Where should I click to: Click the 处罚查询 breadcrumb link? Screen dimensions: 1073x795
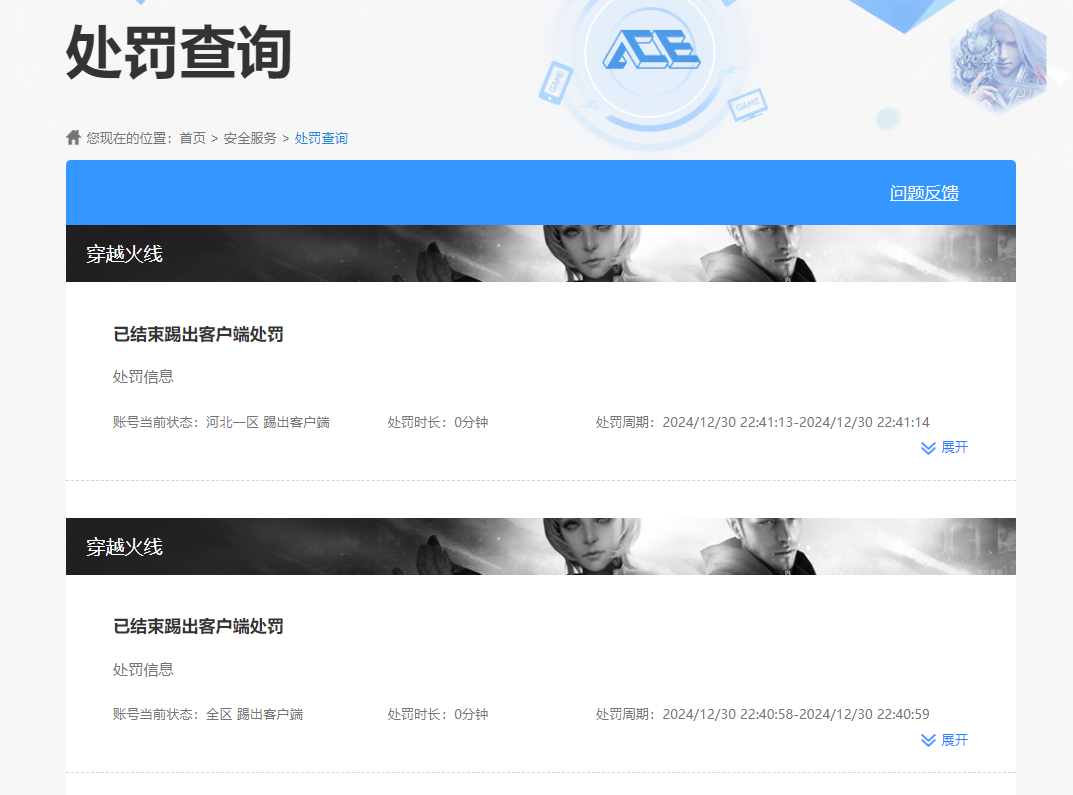click(x=321, y=138)
